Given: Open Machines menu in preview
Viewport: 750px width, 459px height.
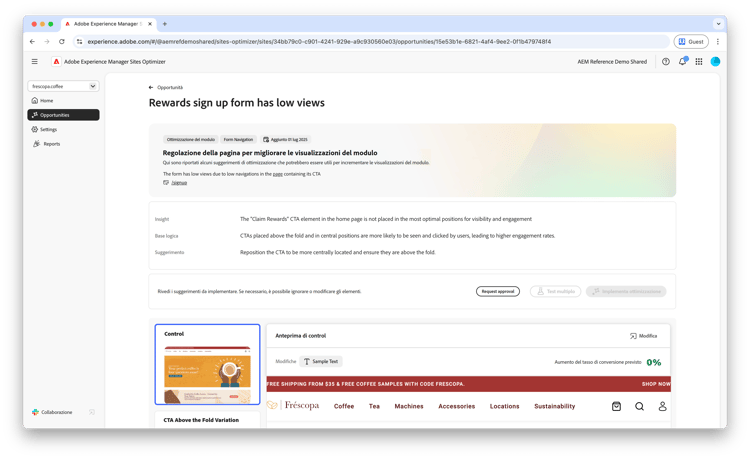Looking at the screenshot, I should coord(409,406).
